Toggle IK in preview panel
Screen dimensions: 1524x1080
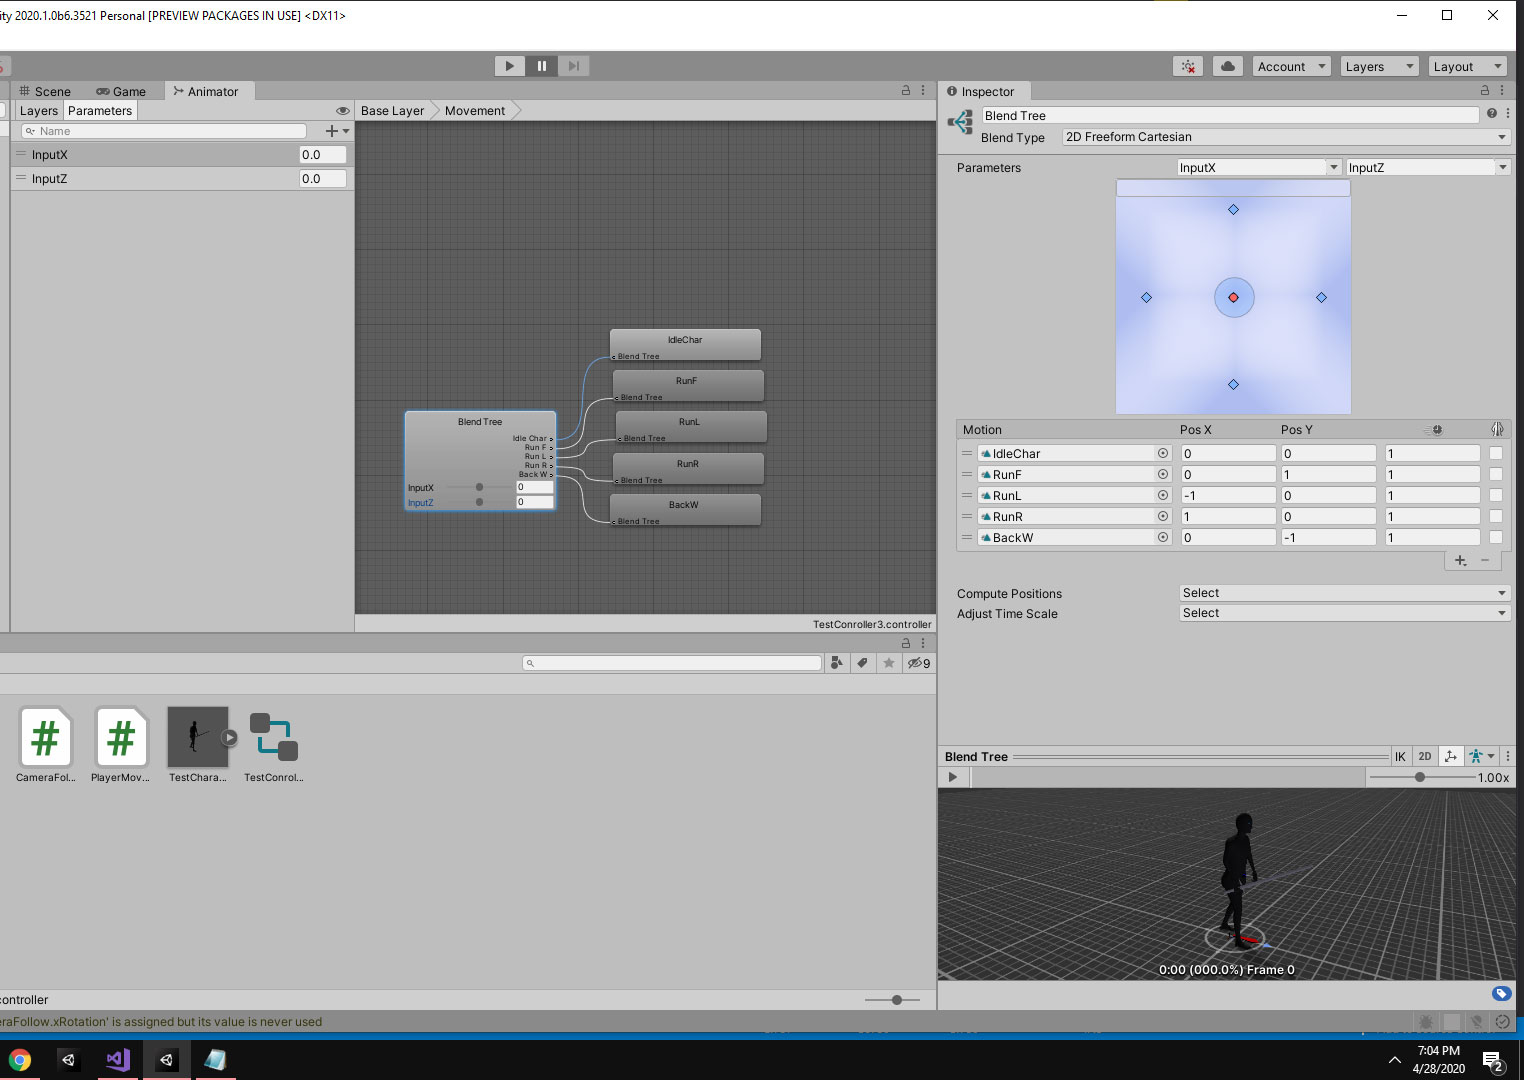click(x=1400, y=757)
